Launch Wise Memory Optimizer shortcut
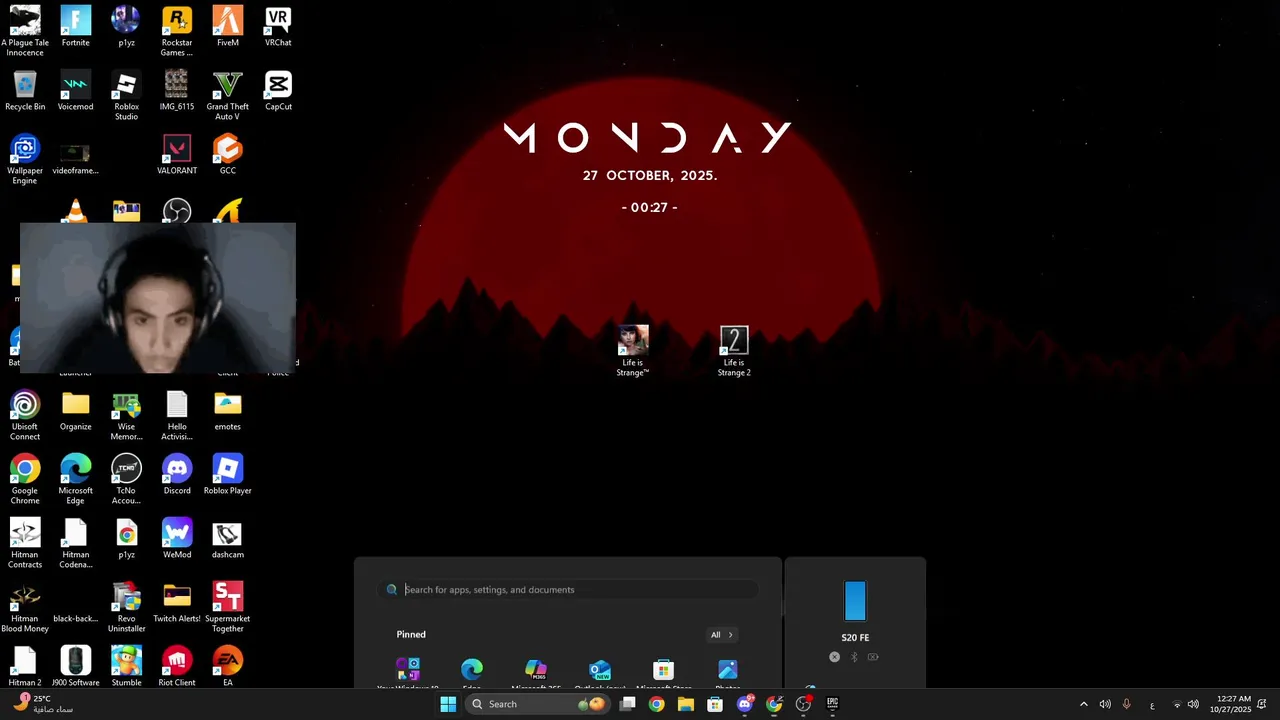The height and width of the screenshot is (720, 1280). pos(126,415)
